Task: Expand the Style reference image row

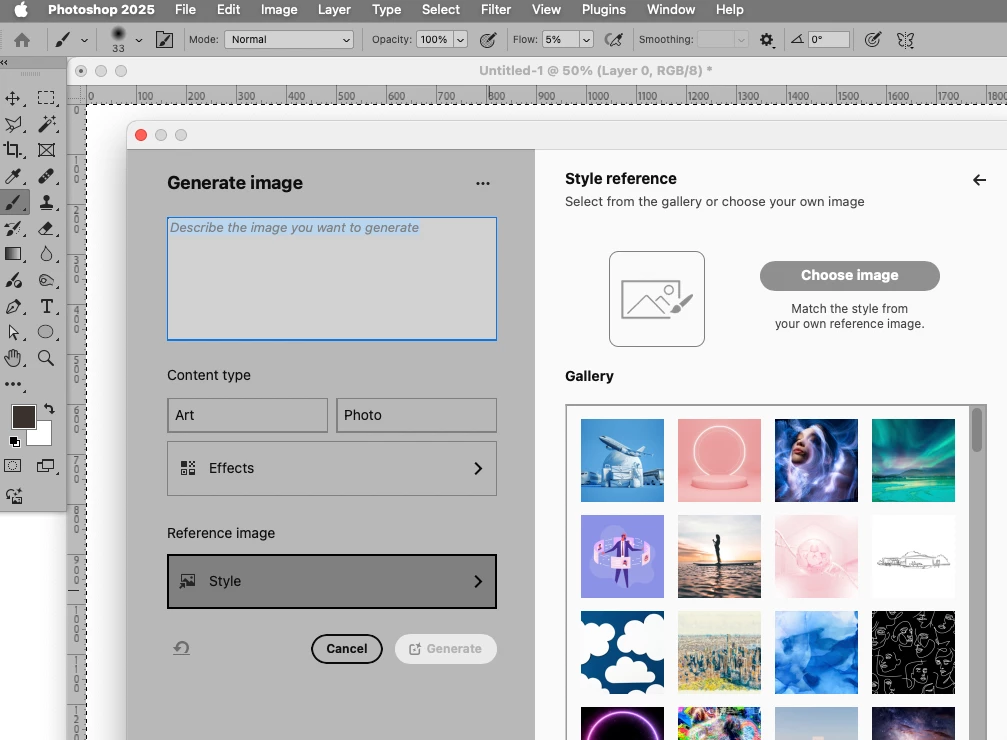Action: pyautogui.click(x=331, y=581)
